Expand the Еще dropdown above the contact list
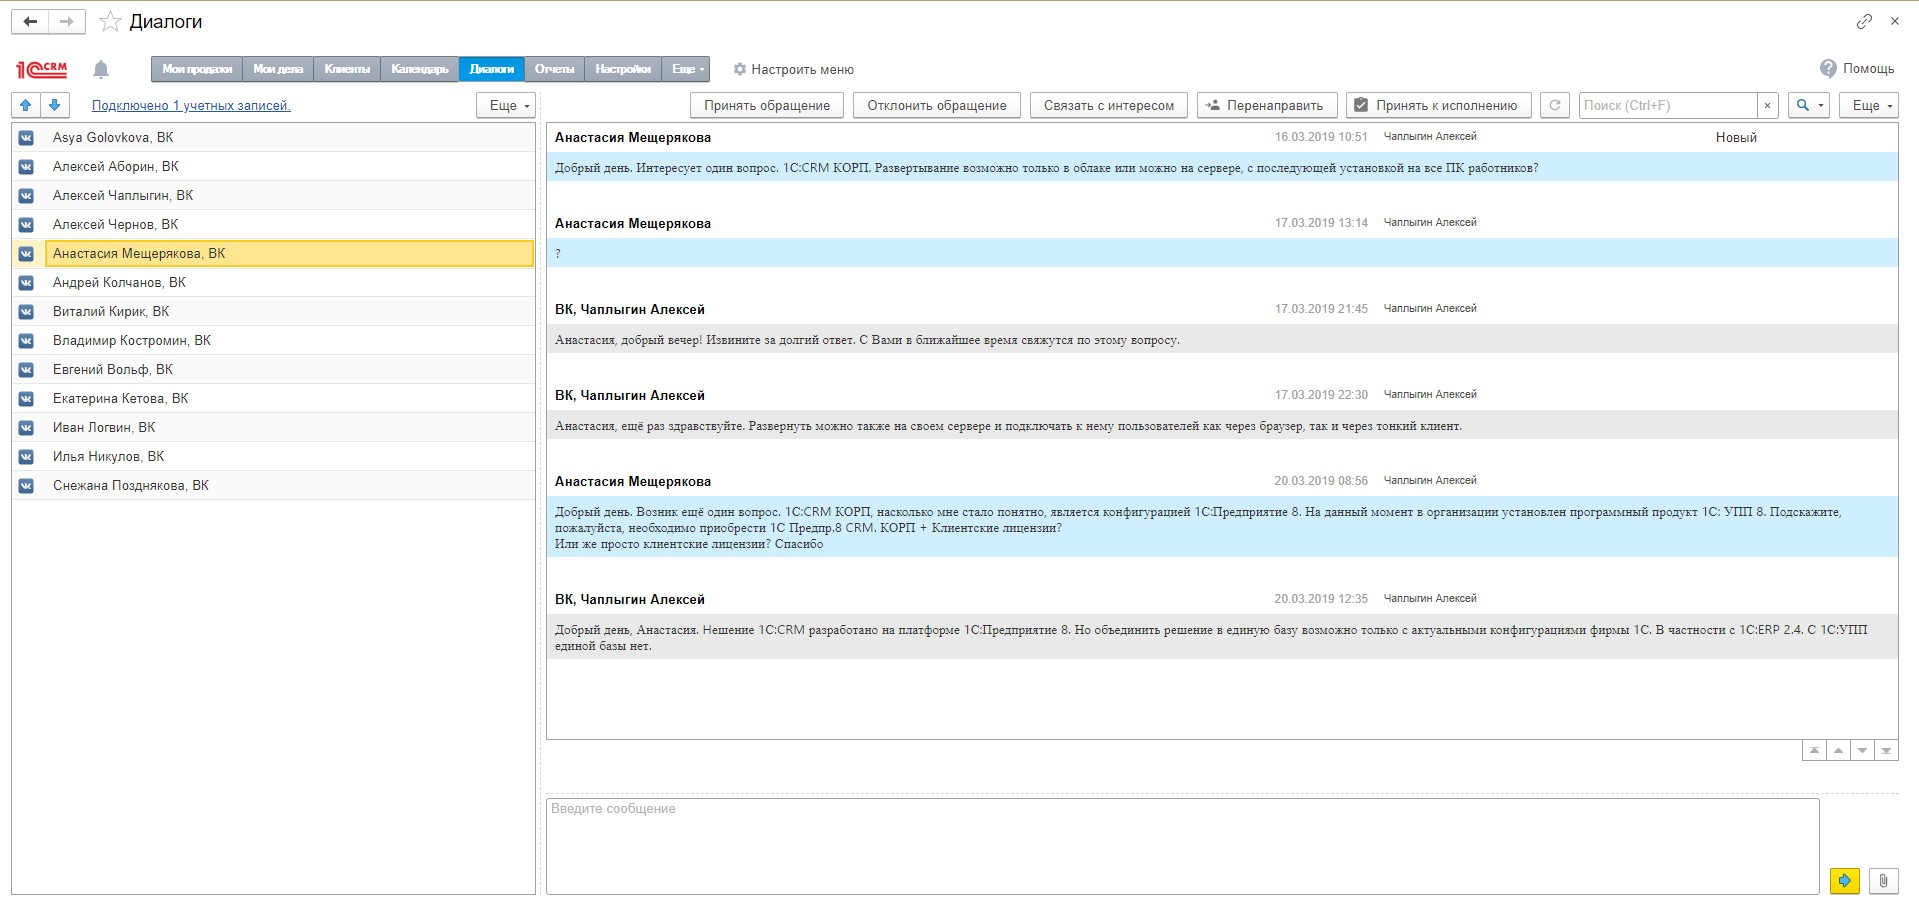 click(508, 105)
